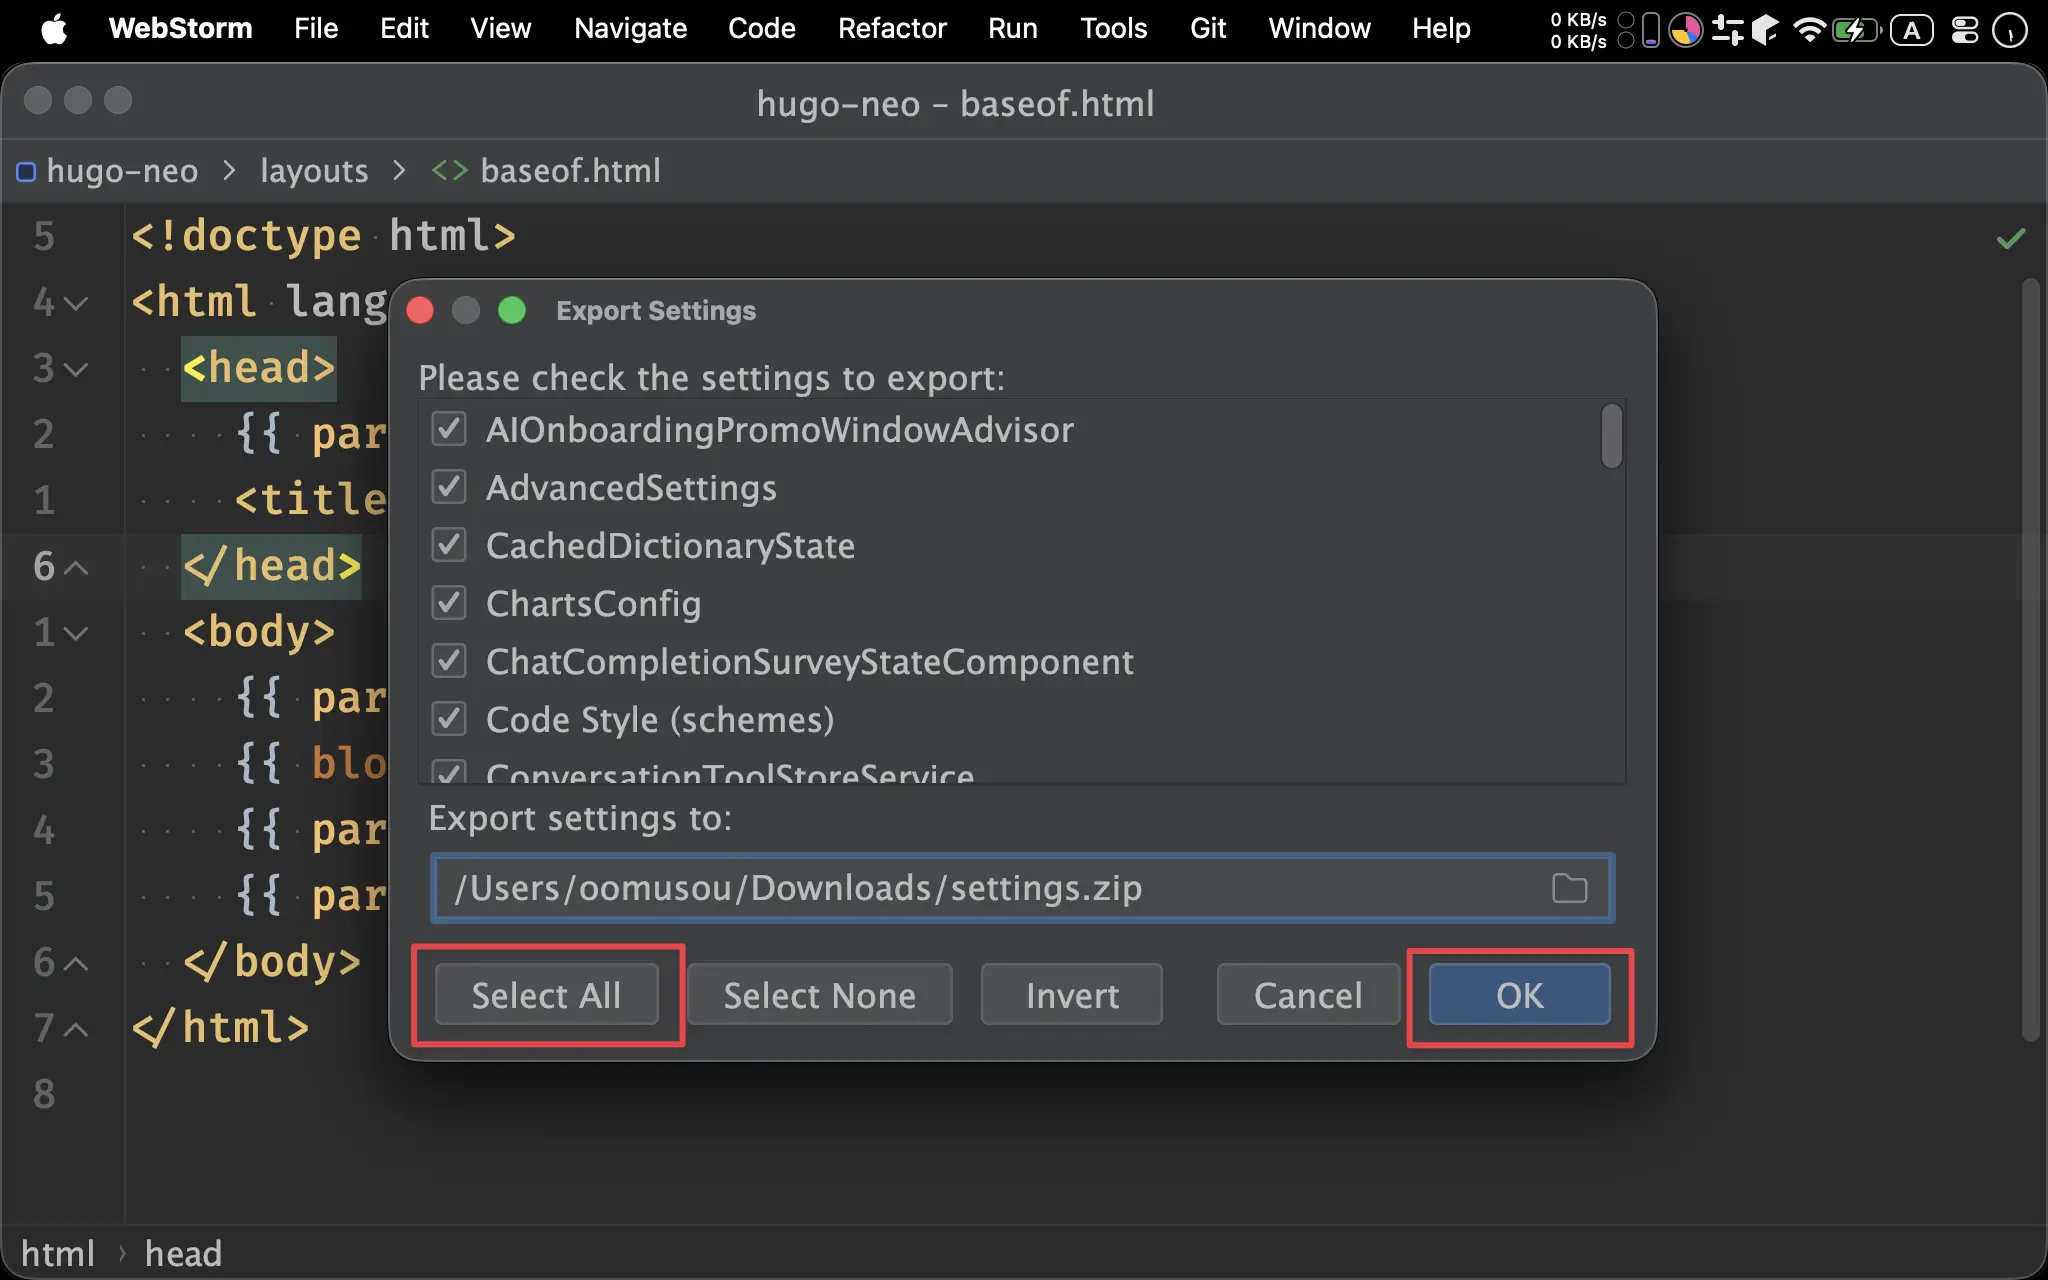Uncheck CachedDictionaryState
This screenshot has width=2048, height=1280.
tap(449, 545)
